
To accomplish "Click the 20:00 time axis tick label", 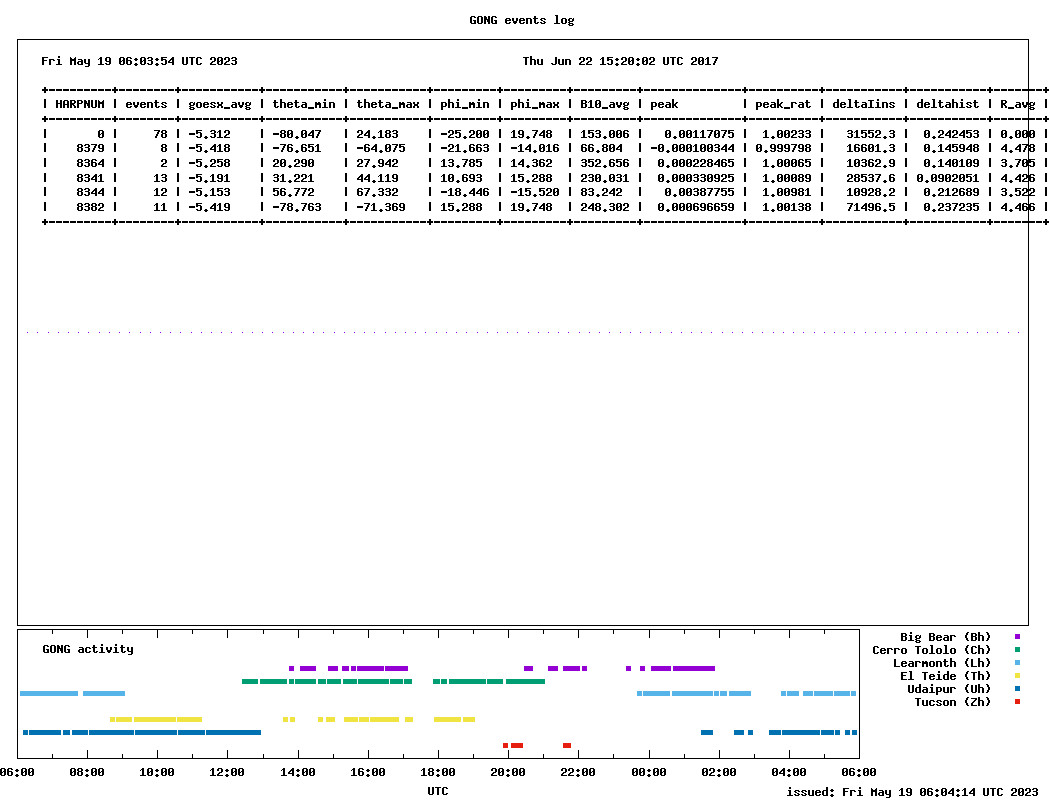I will point(508,773).
